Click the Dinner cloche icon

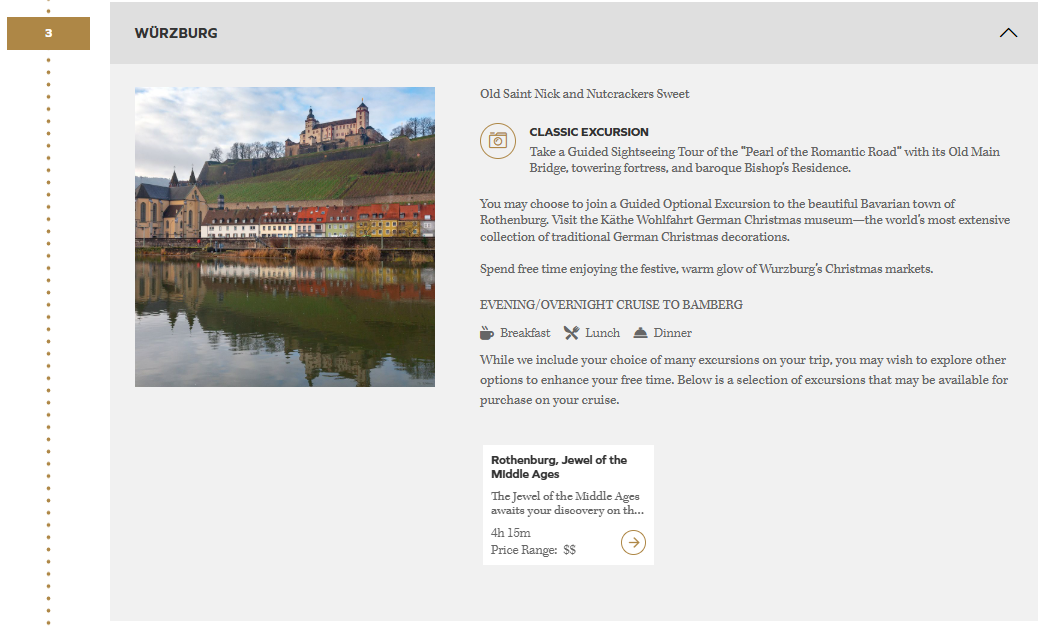[x=640, y=333]
